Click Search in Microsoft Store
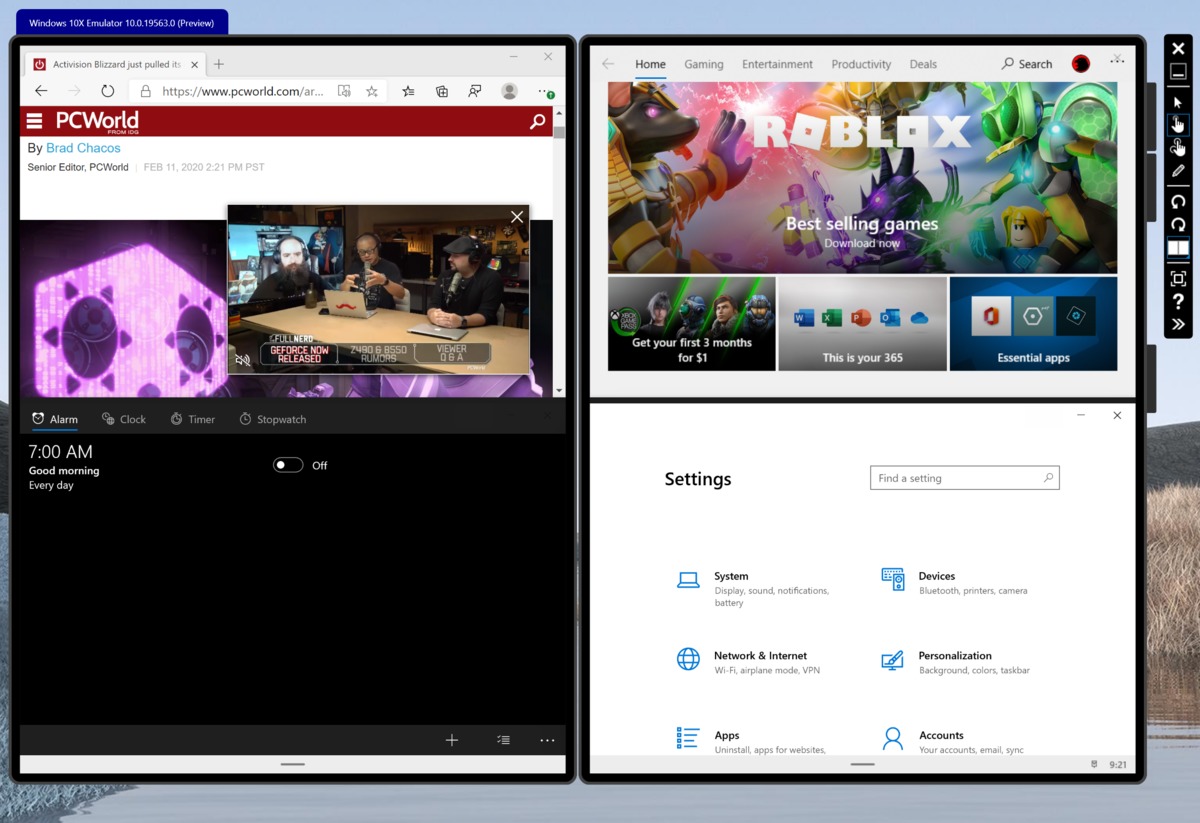 pyautogui.click(x=1027, y=64)
